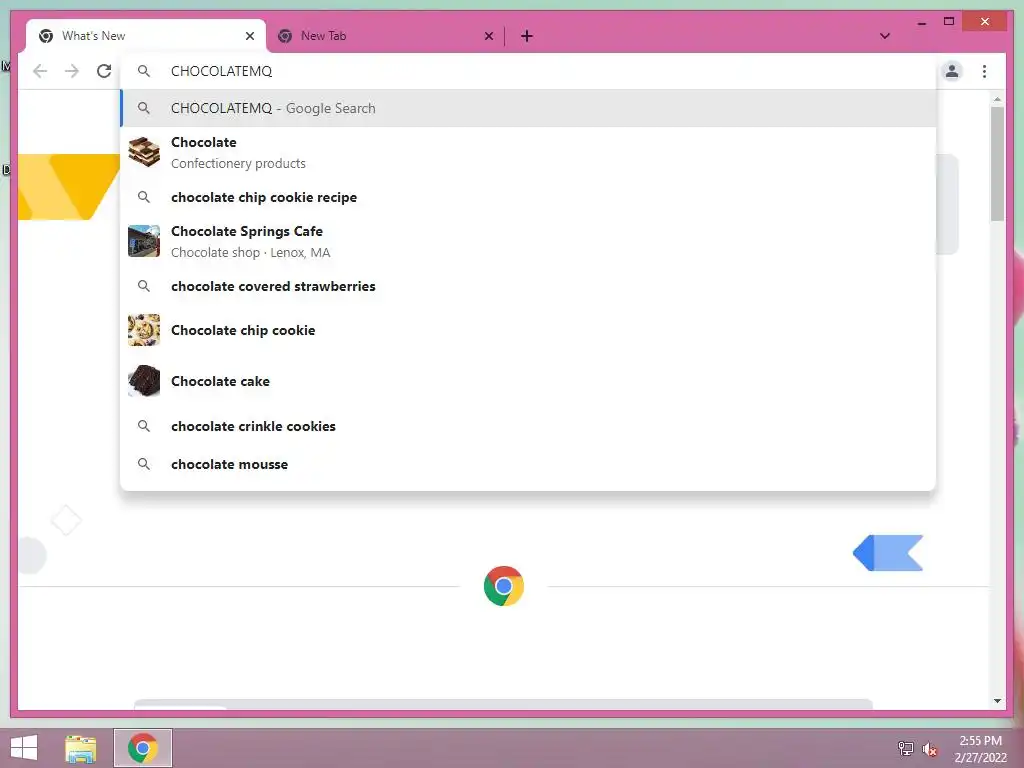The image size is (1024, 768).
Task: Click the magnifier icon beside chocolate chip cookie recipe
Action: click(x=144, y=197)
